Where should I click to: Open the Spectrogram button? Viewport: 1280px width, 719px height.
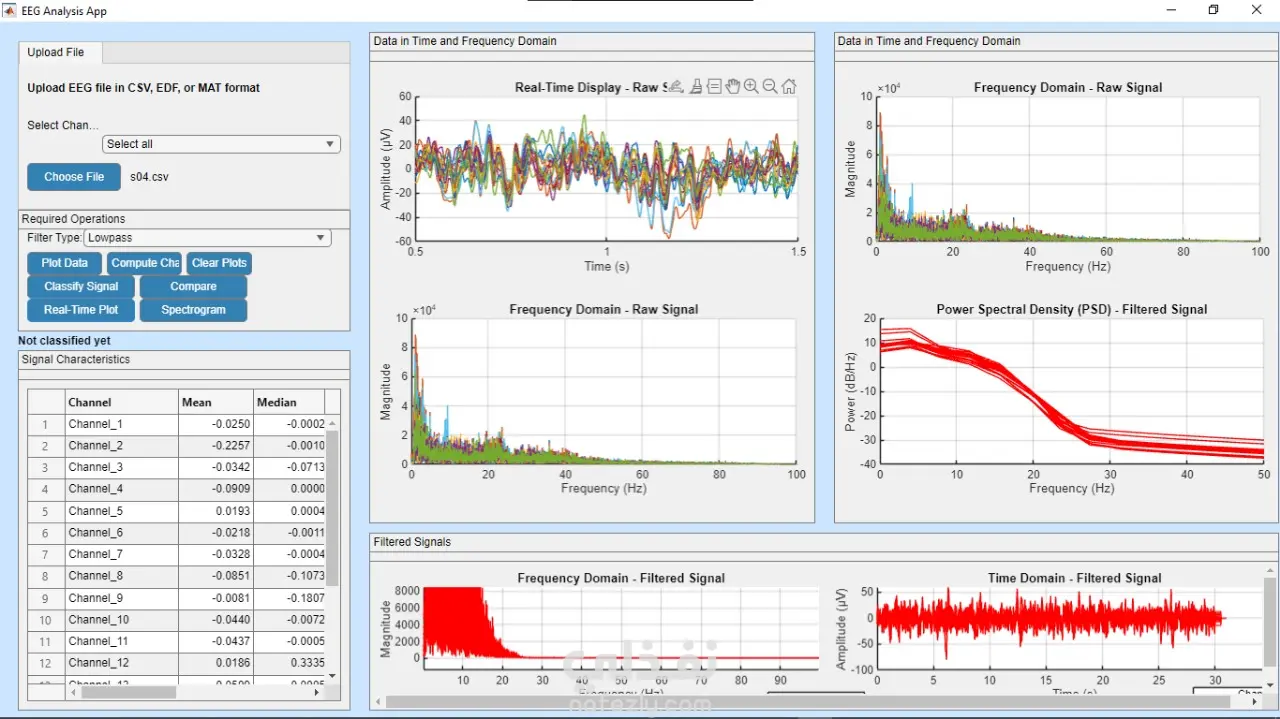[193, 310]
